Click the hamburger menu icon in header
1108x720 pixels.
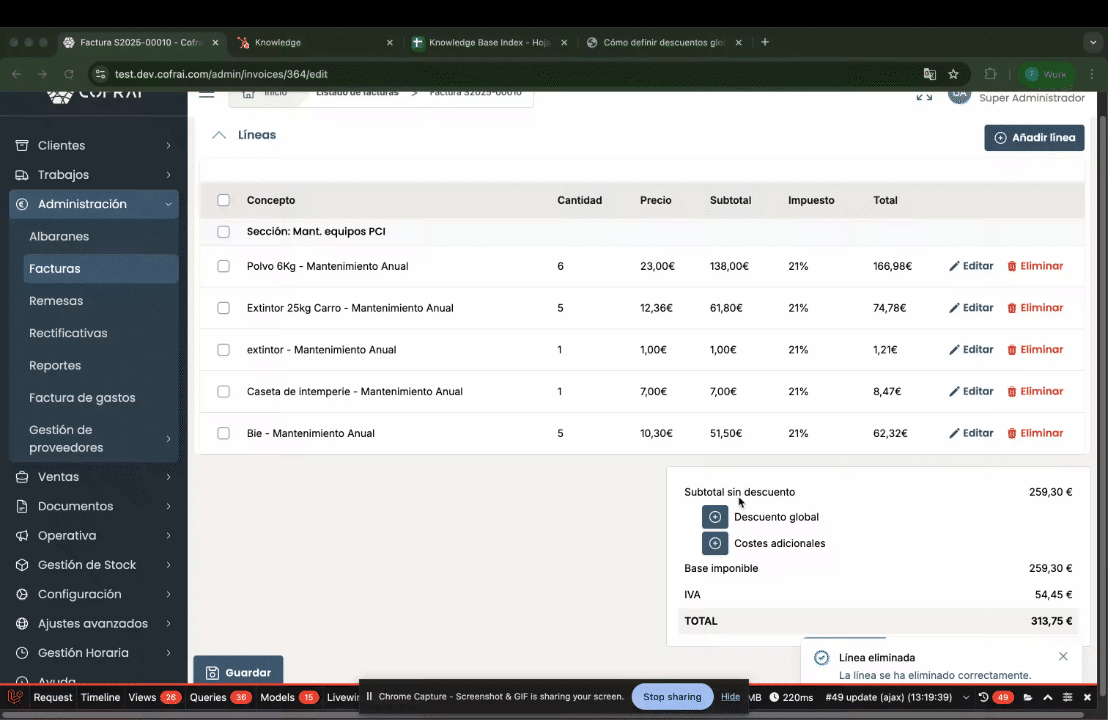[207, 93]
